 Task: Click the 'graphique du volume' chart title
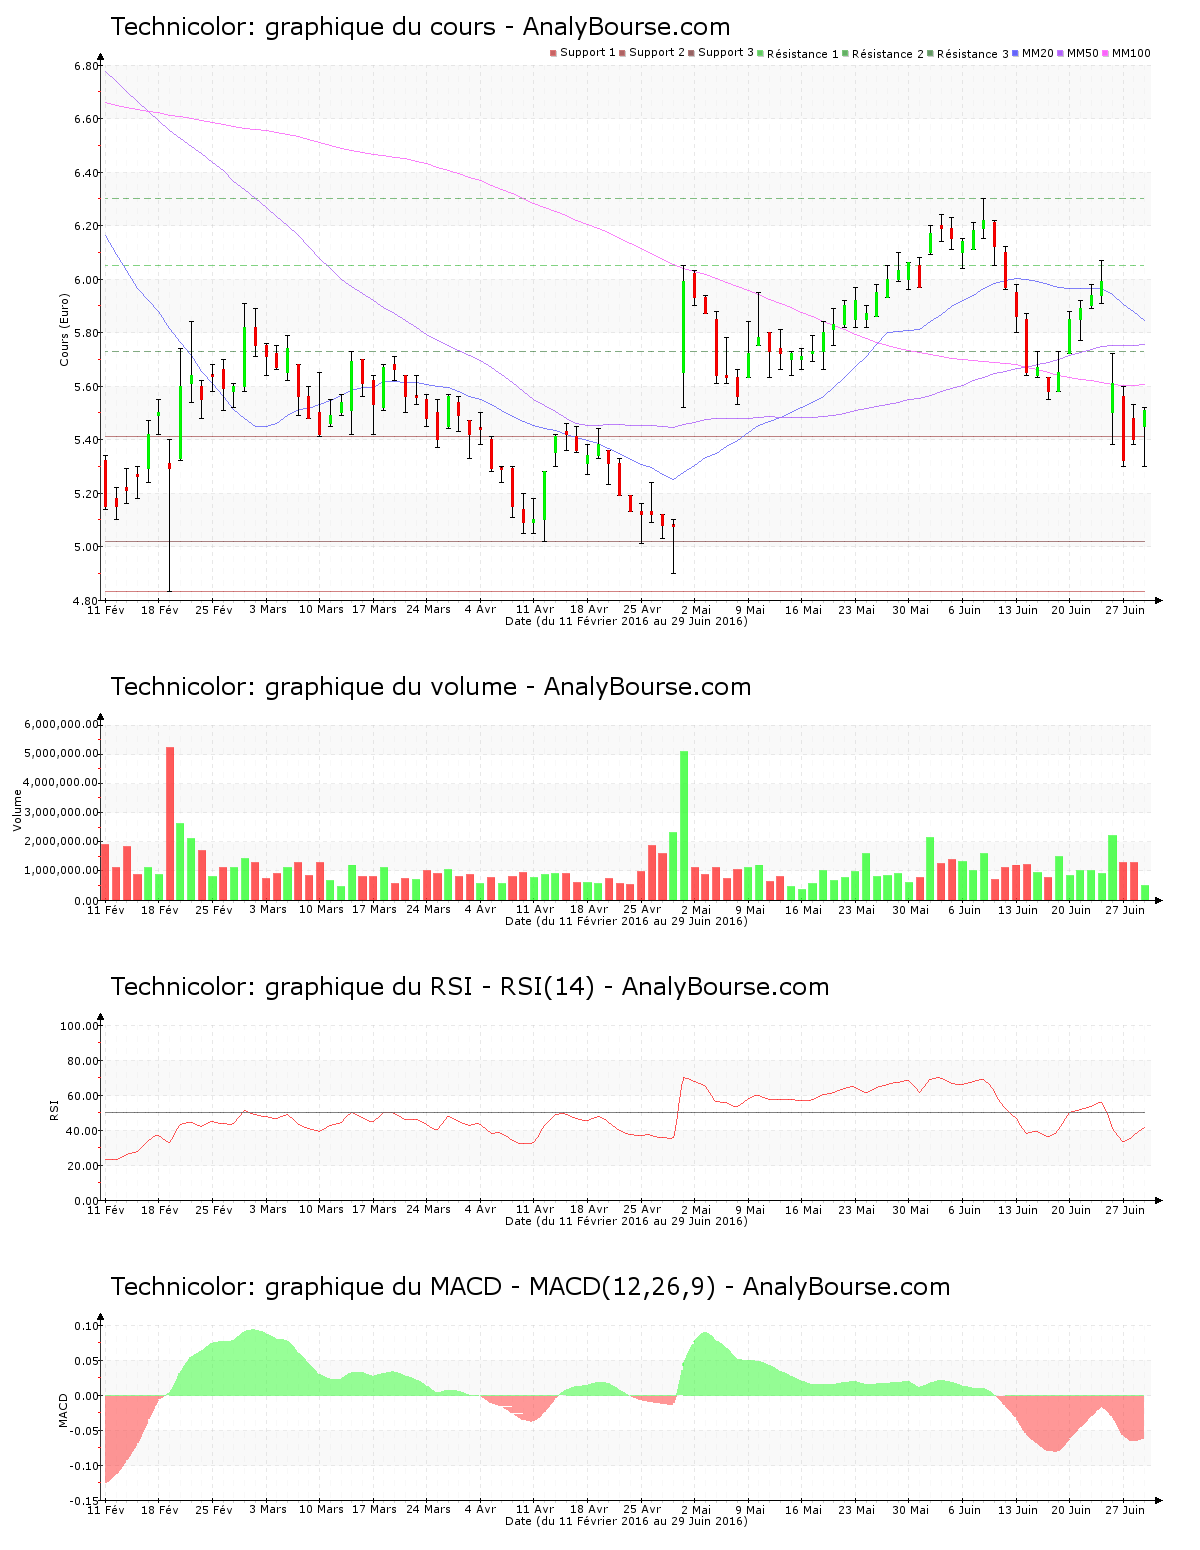coord(430,687)
